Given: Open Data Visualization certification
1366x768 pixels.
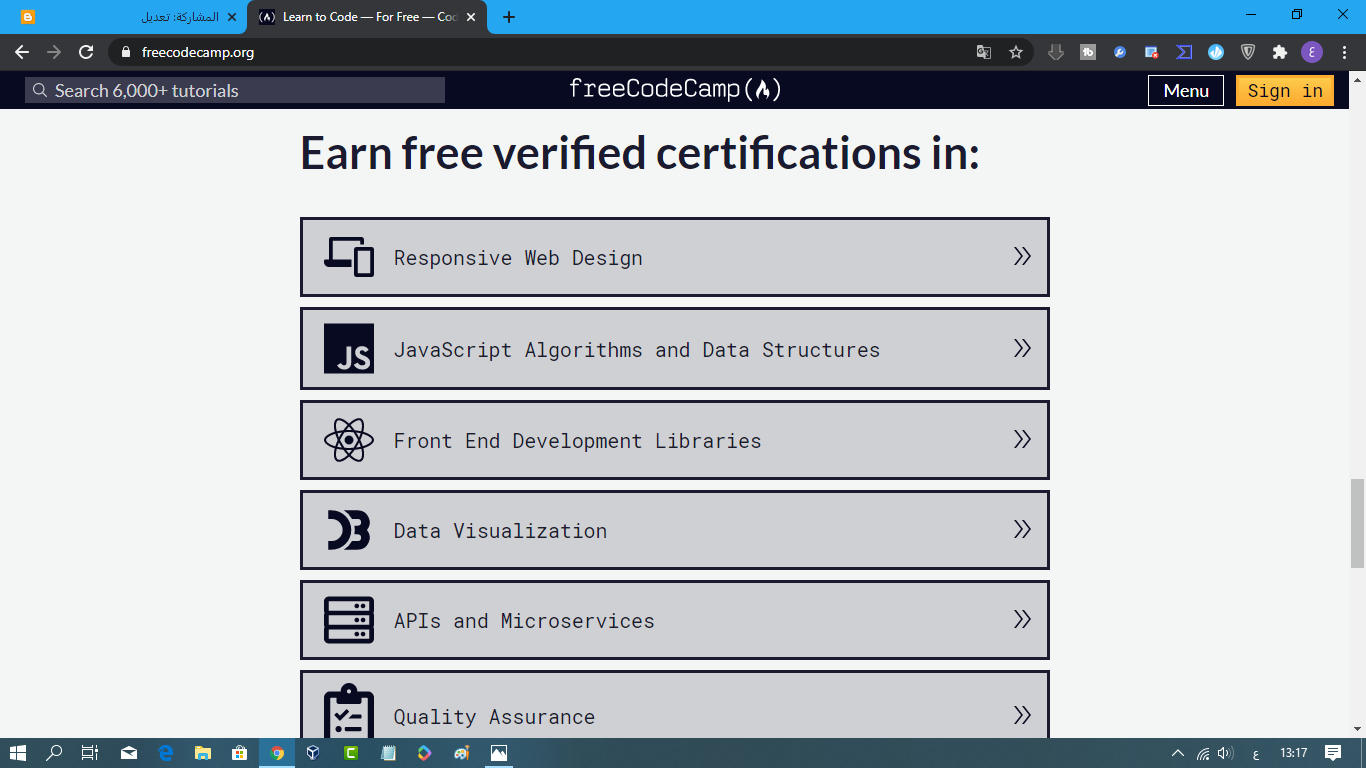Looking at the screenshot, I should click(675, 530).
